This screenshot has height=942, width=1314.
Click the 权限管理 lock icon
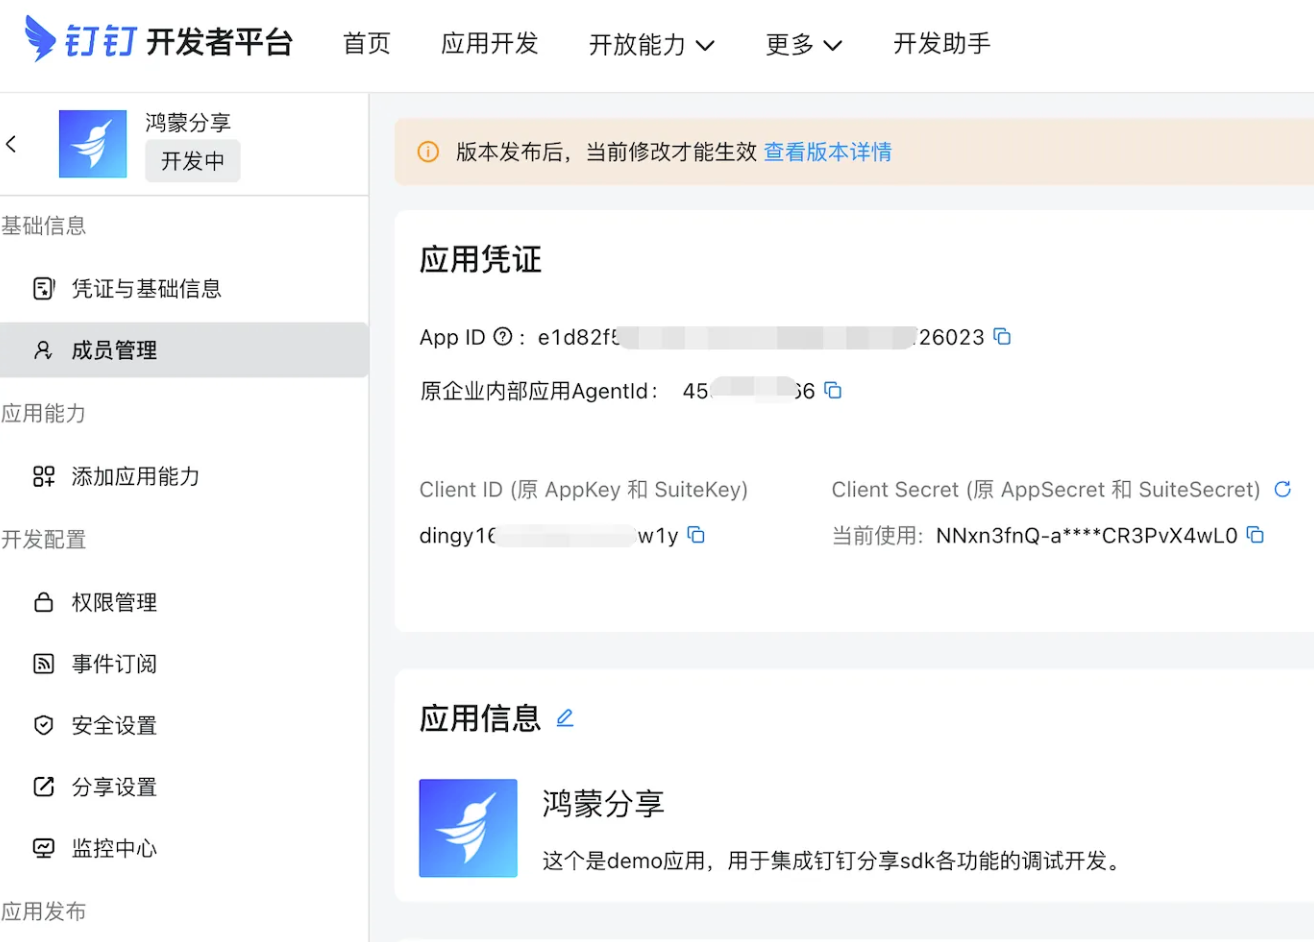click(x=44, y=602)
